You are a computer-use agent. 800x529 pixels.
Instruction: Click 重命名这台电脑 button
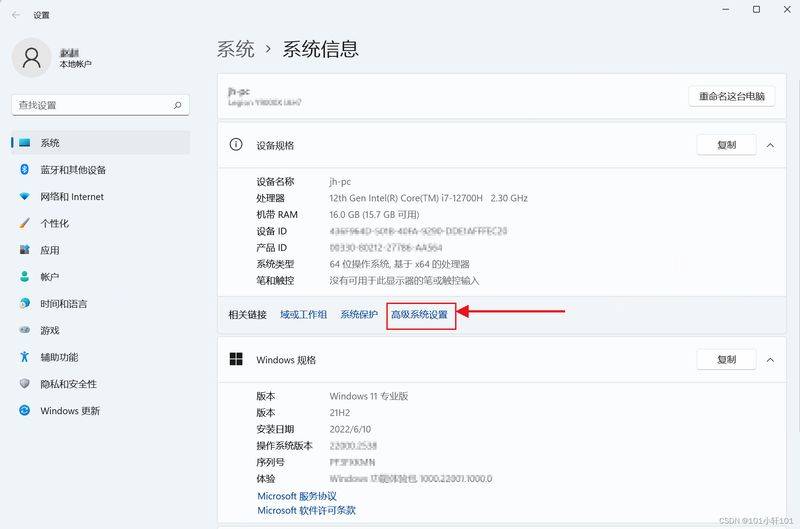click(x=732, y=96)
